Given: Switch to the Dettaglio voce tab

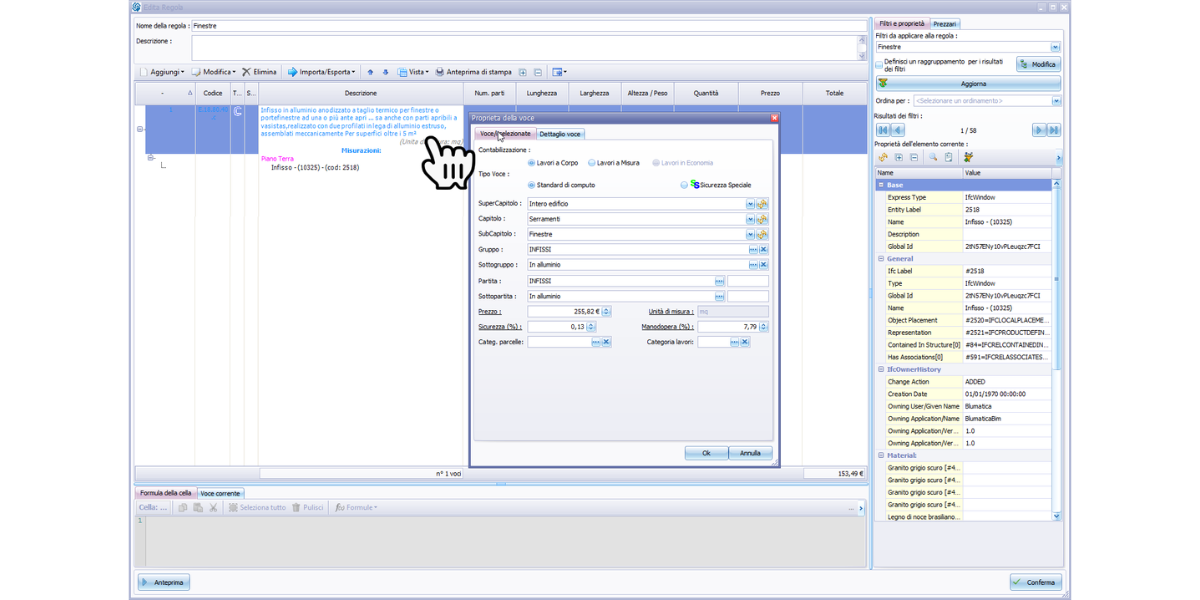Looking at the screenshot, I should tap(560, 134).
